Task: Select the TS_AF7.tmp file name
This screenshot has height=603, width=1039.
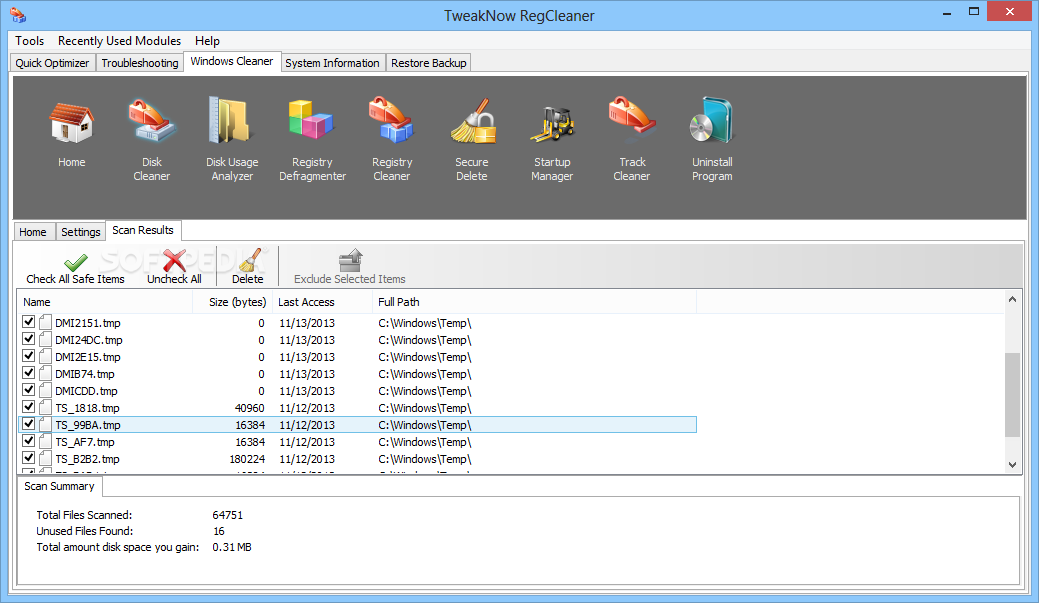Action: (85, 442)
